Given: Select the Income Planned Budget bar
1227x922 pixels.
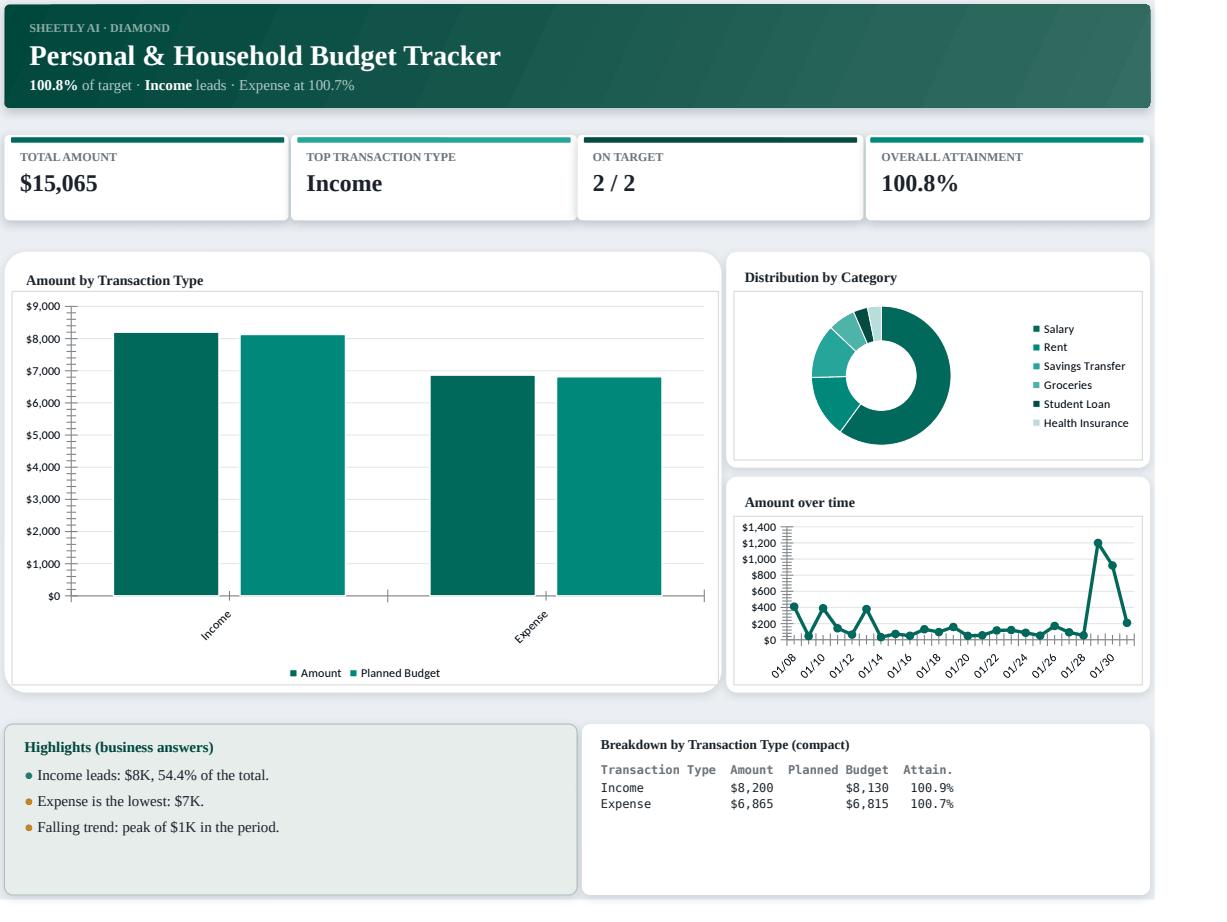Looking at the screenshot, I should pyautogui.click(x=292, y=465).
